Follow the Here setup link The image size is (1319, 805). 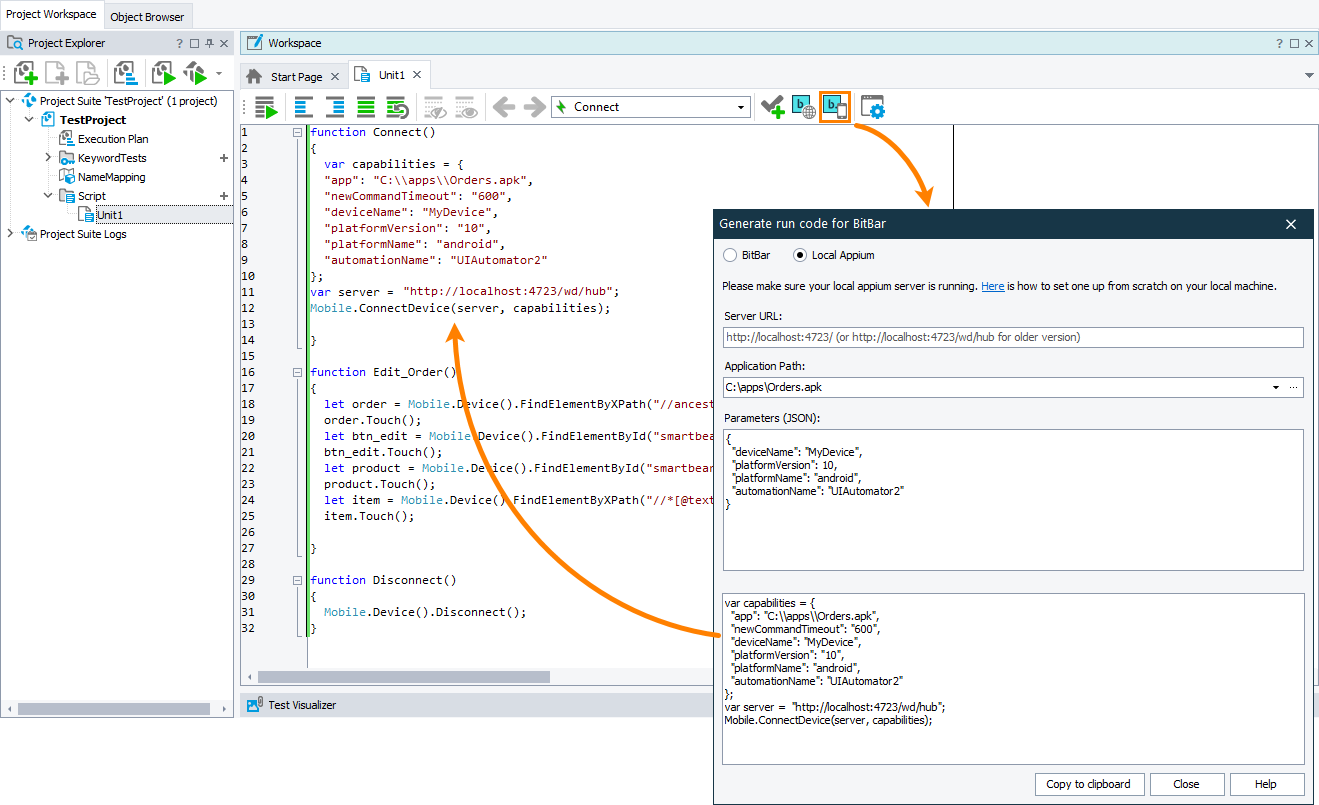pos(992,286)
